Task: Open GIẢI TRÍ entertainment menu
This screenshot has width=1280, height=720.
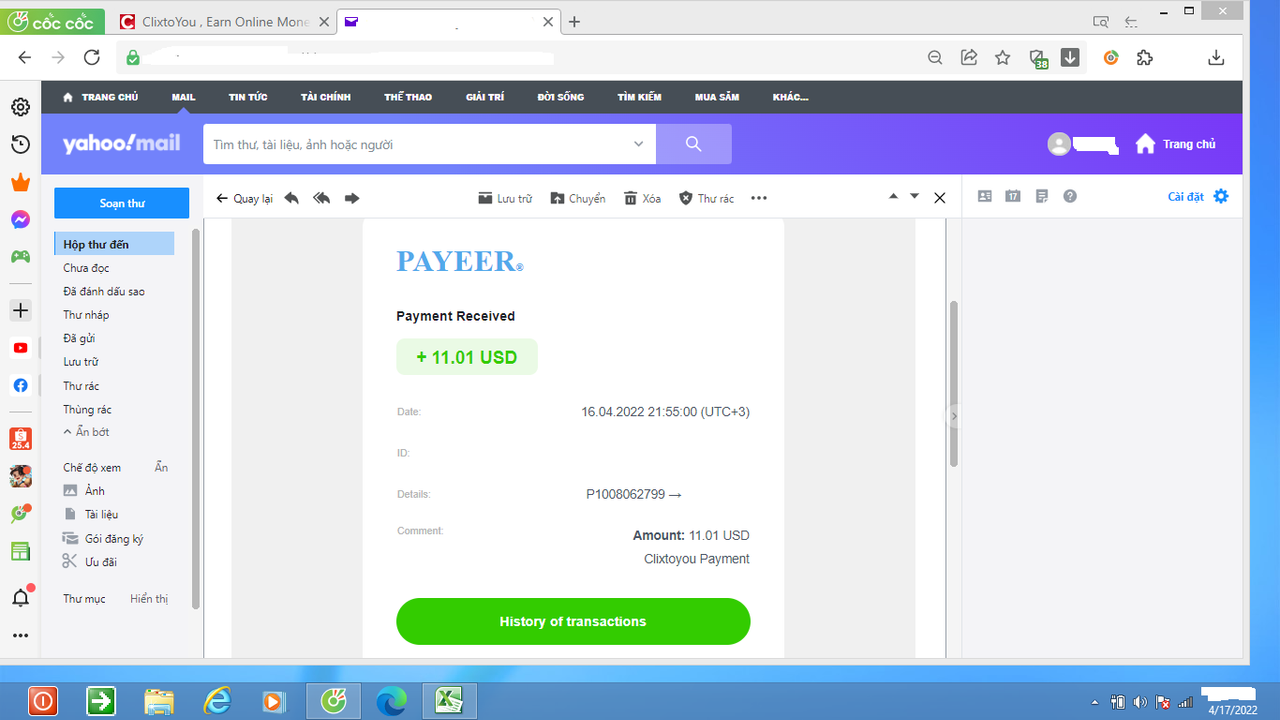Action: point(485,97)
